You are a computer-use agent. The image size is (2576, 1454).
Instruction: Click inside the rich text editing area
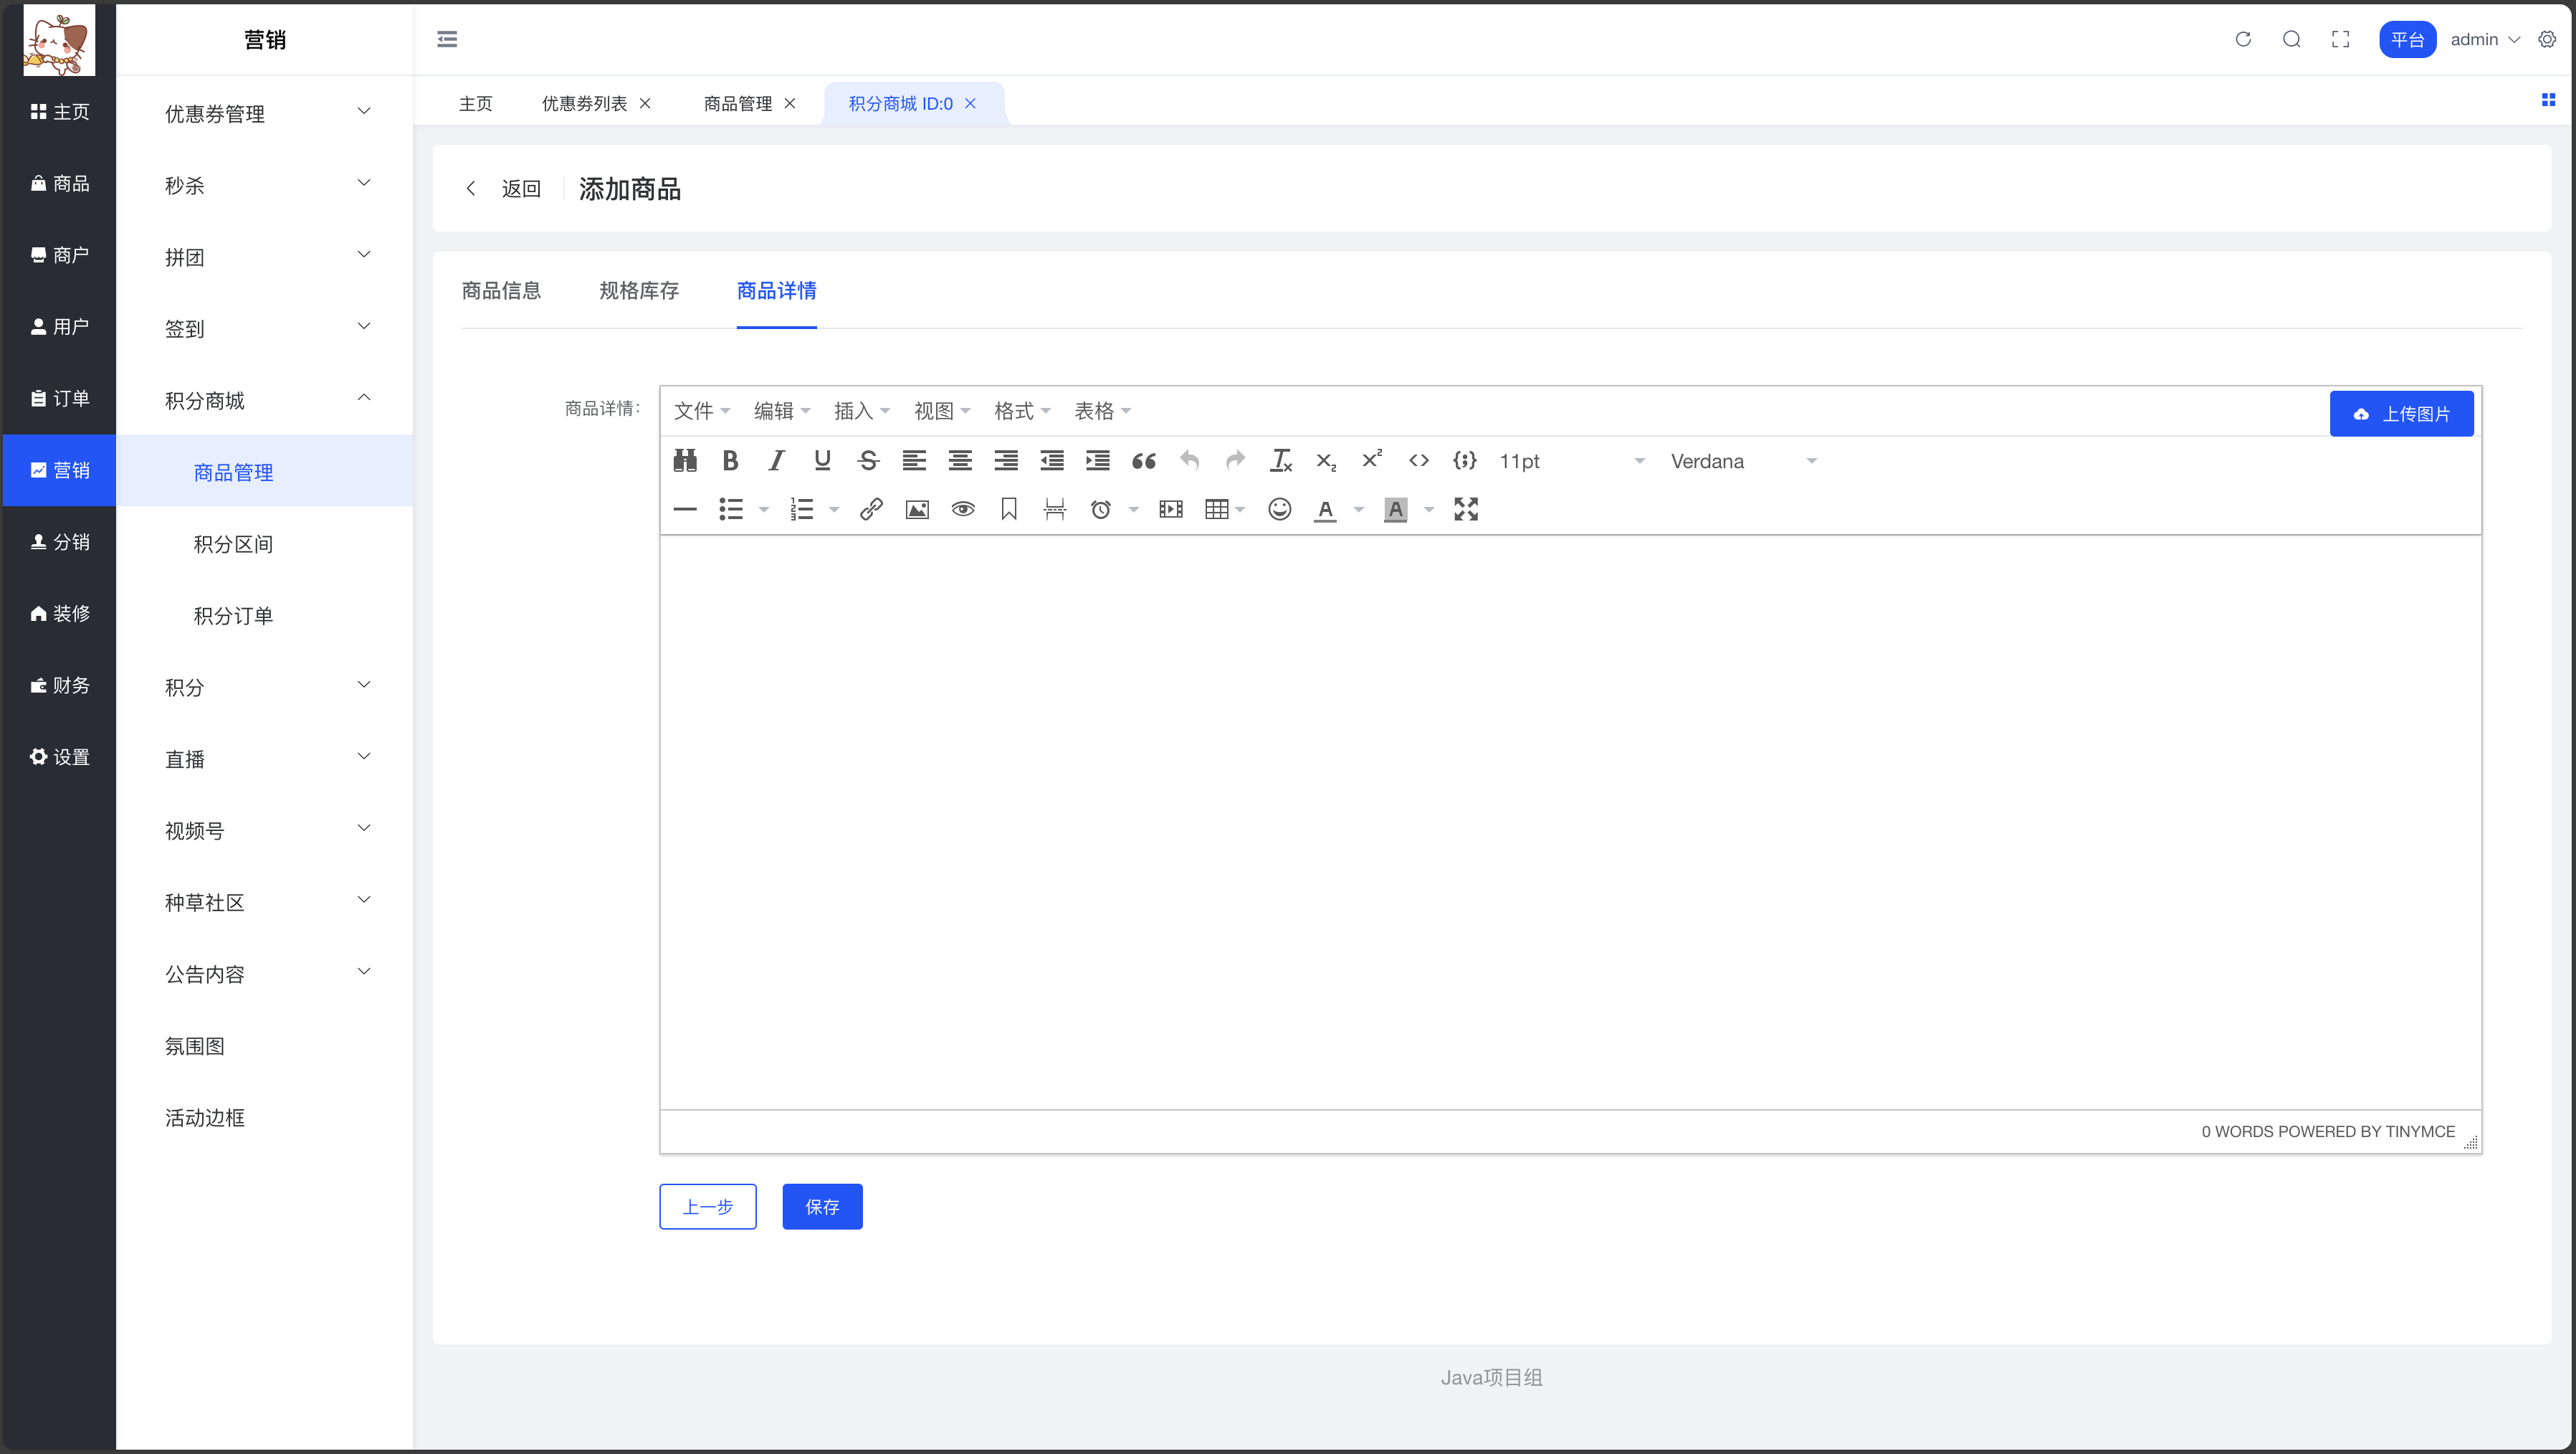pos(1570,820)
